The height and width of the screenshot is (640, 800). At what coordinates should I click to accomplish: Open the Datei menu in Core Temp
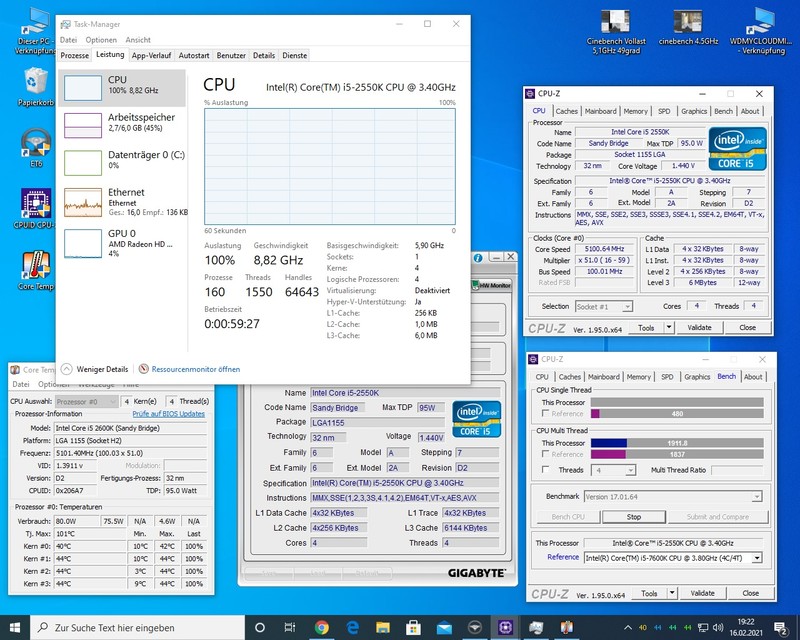[20, 384]
